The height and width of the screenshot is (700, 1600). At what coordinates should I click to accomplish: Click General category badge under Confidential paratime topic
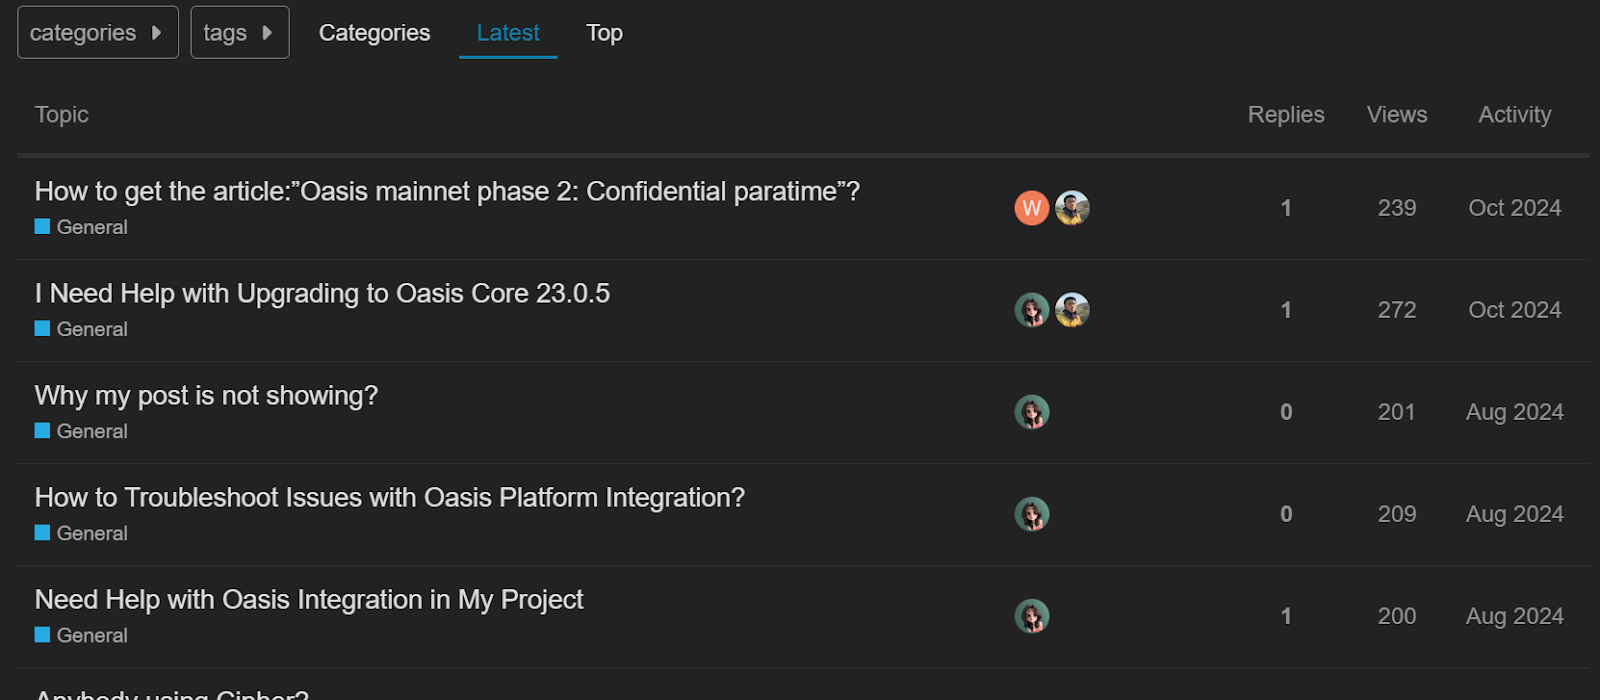pyautogui.click(x=81, y=227)
